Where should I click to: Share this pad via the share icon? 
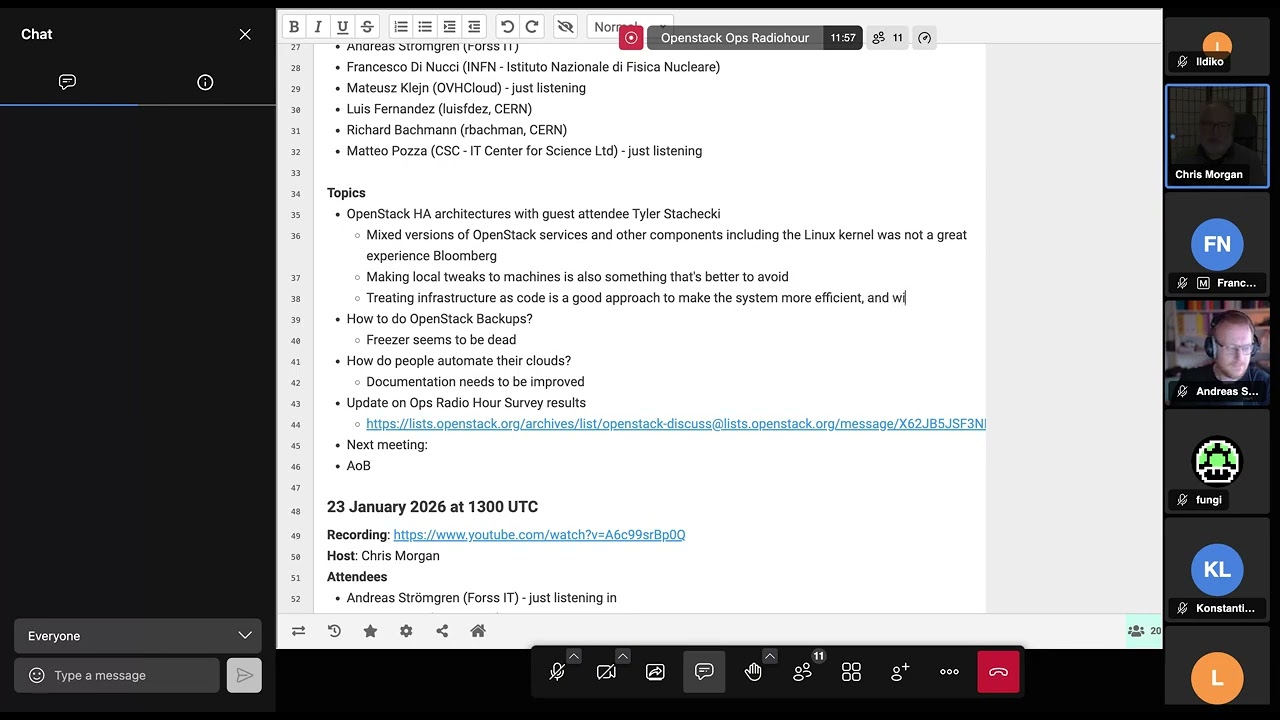442,631
